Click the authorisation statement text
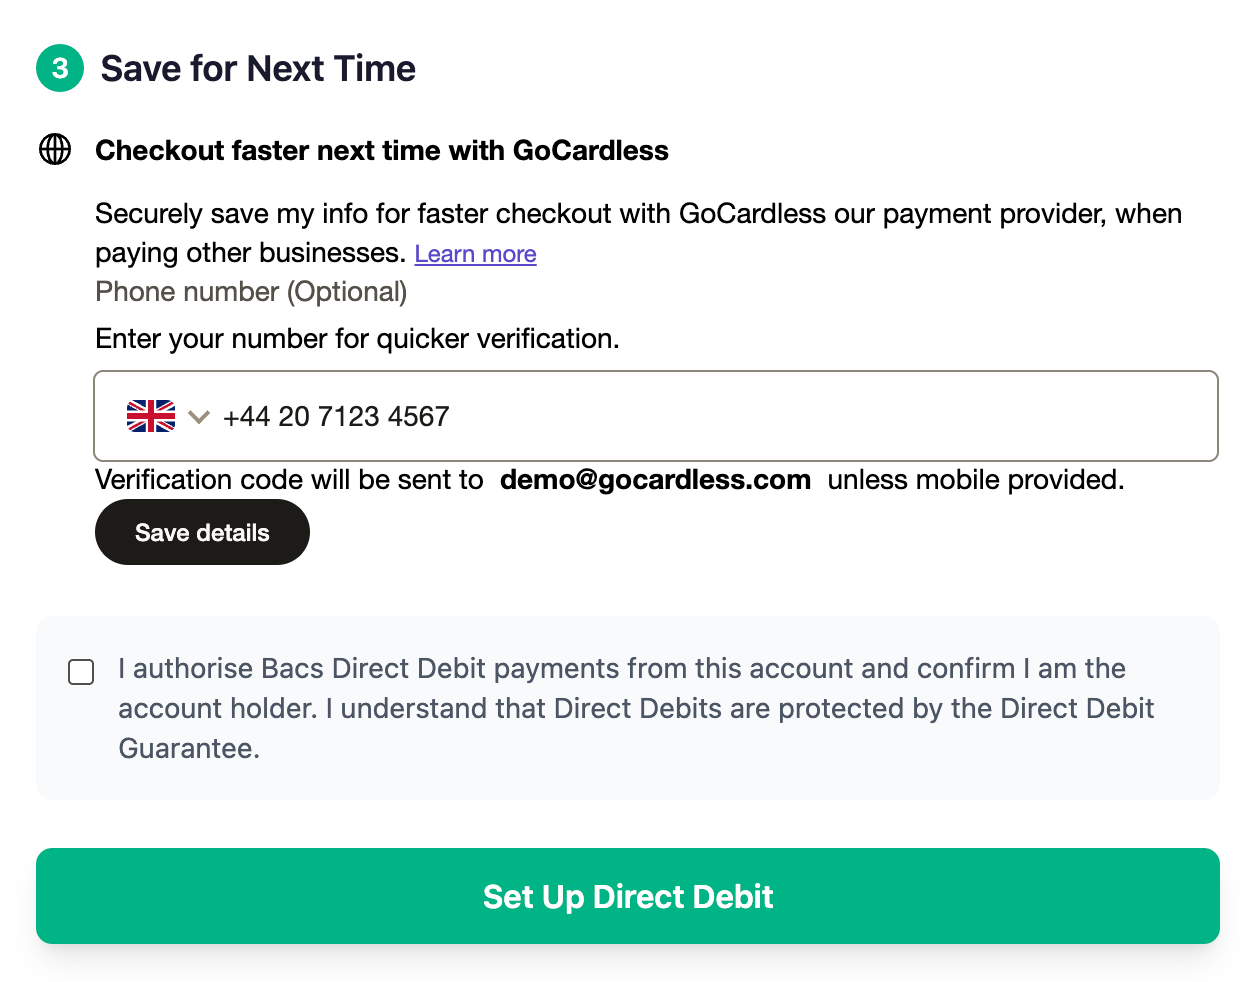Viewport: 1258px width, 982px height. (636, 708)
